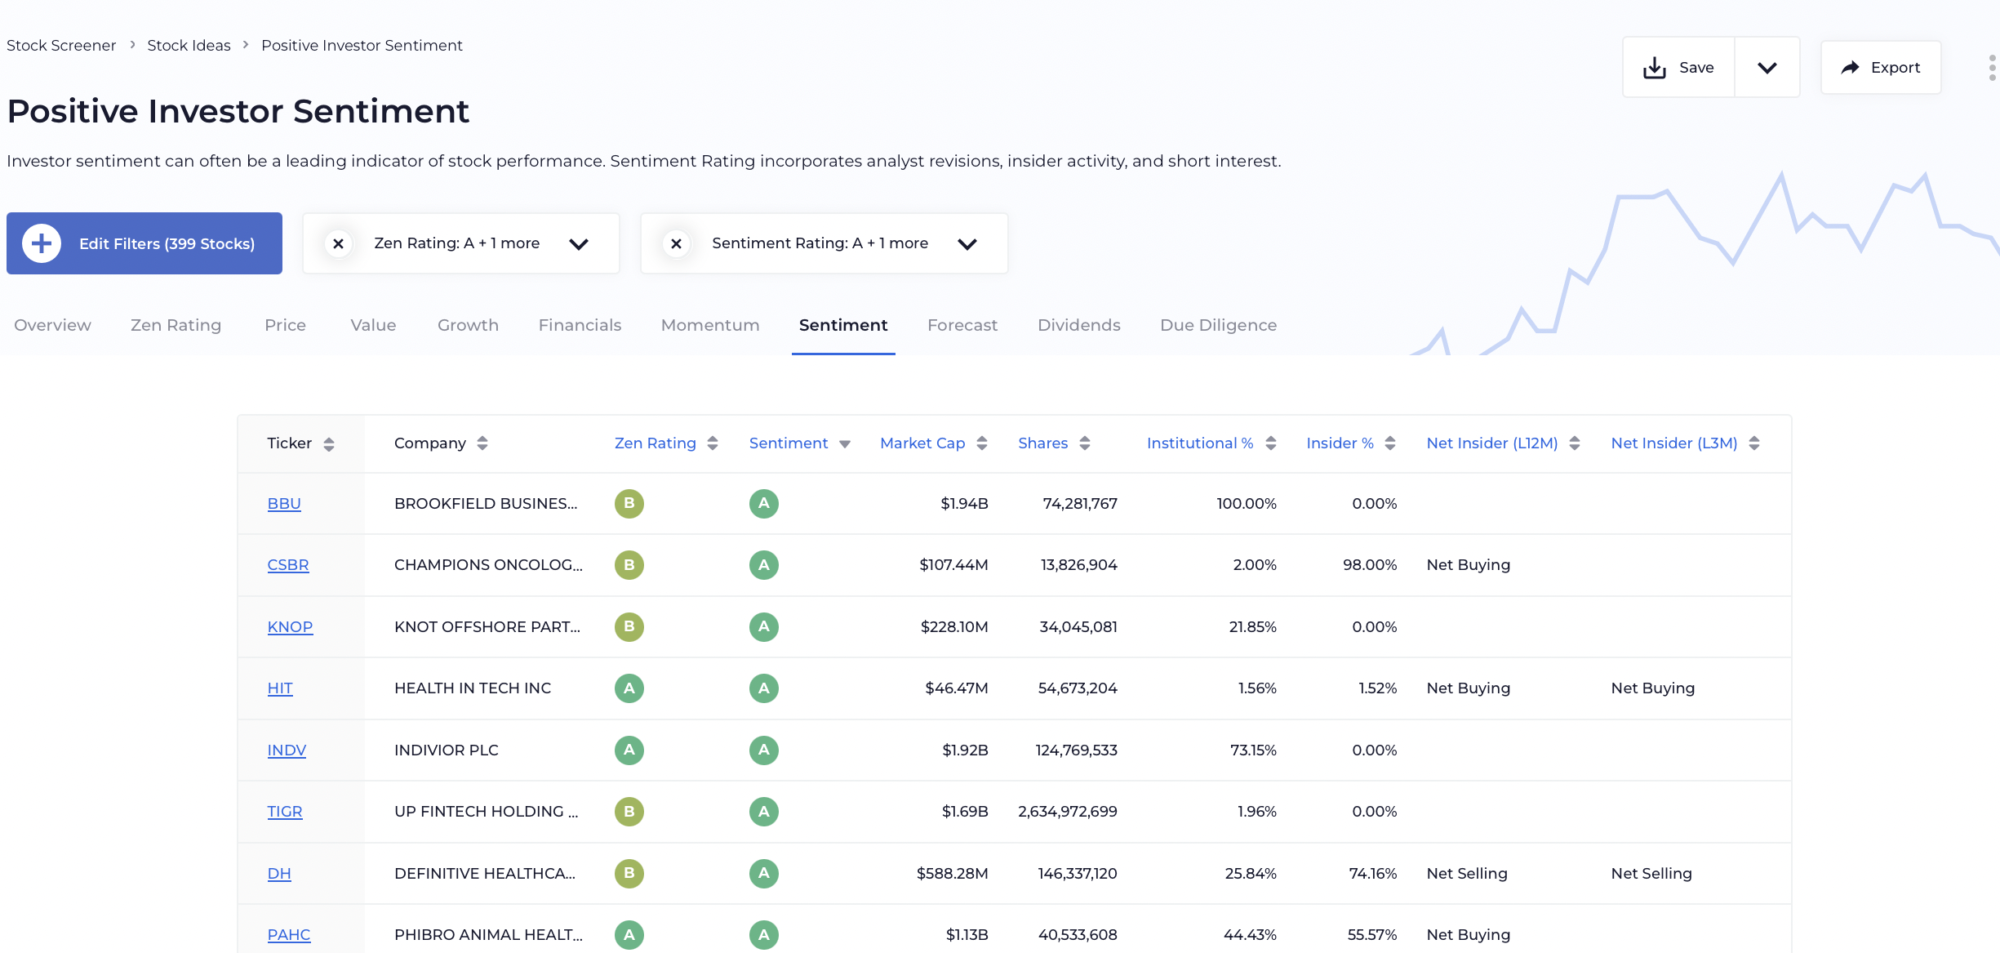Click INDV's Zen Rating A badge
2000x953 pixels.
pos(629,750)
